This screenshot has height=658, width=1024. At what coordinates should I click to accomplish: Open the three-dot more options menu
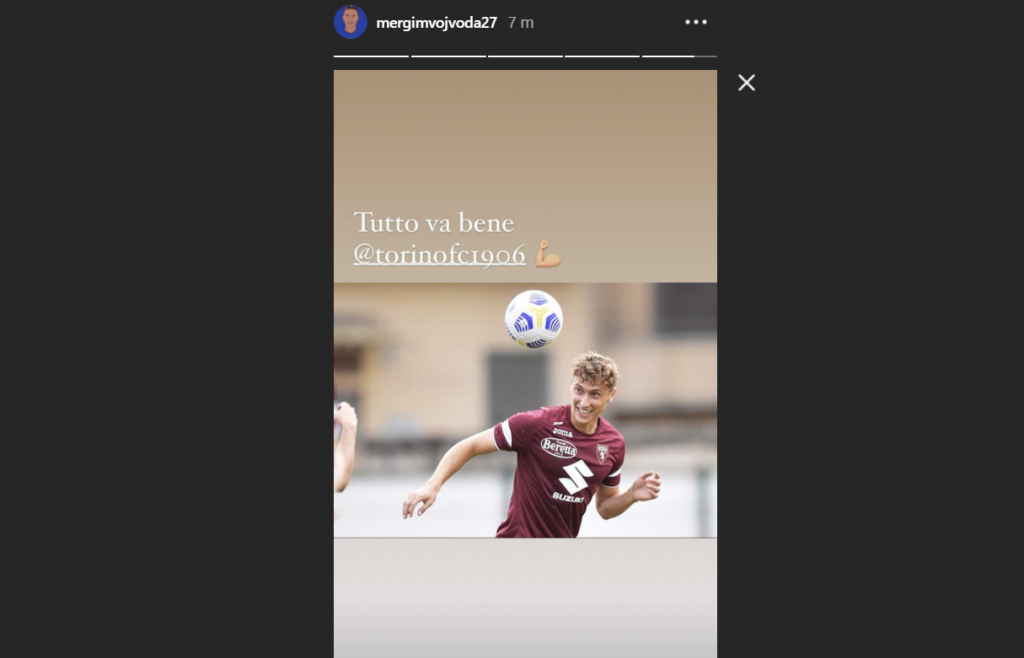(696, 22)
